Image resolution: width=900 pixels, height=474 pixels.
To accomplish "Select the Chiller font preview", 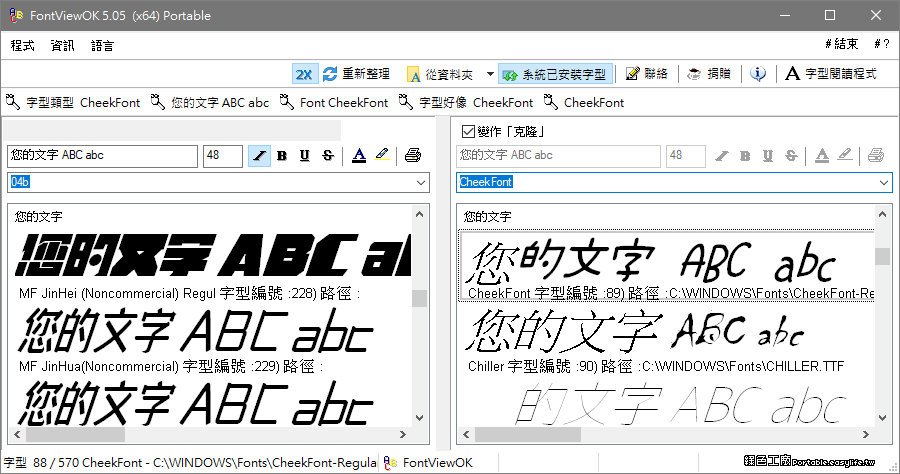I will (x=666, y=340).
